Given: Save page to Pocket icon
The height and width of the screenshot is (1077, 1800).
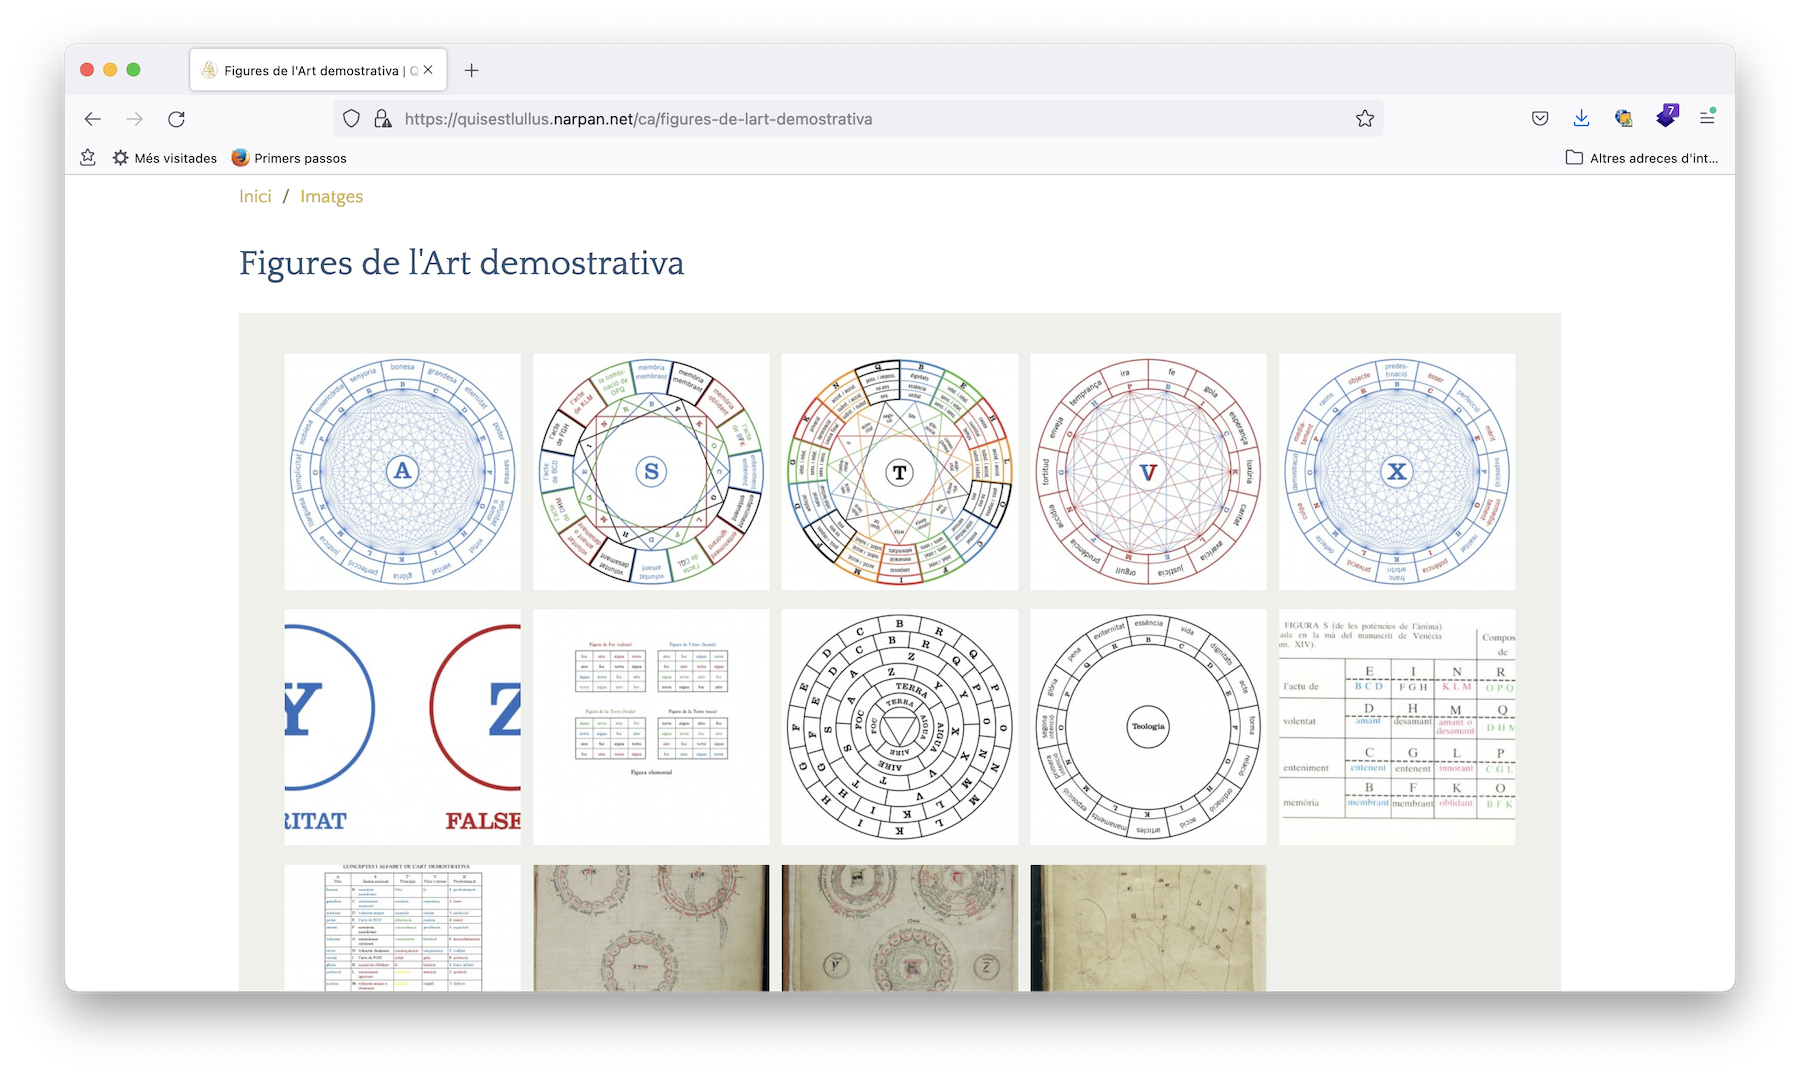Looking at the screenshot, I should coord(1540,118).
